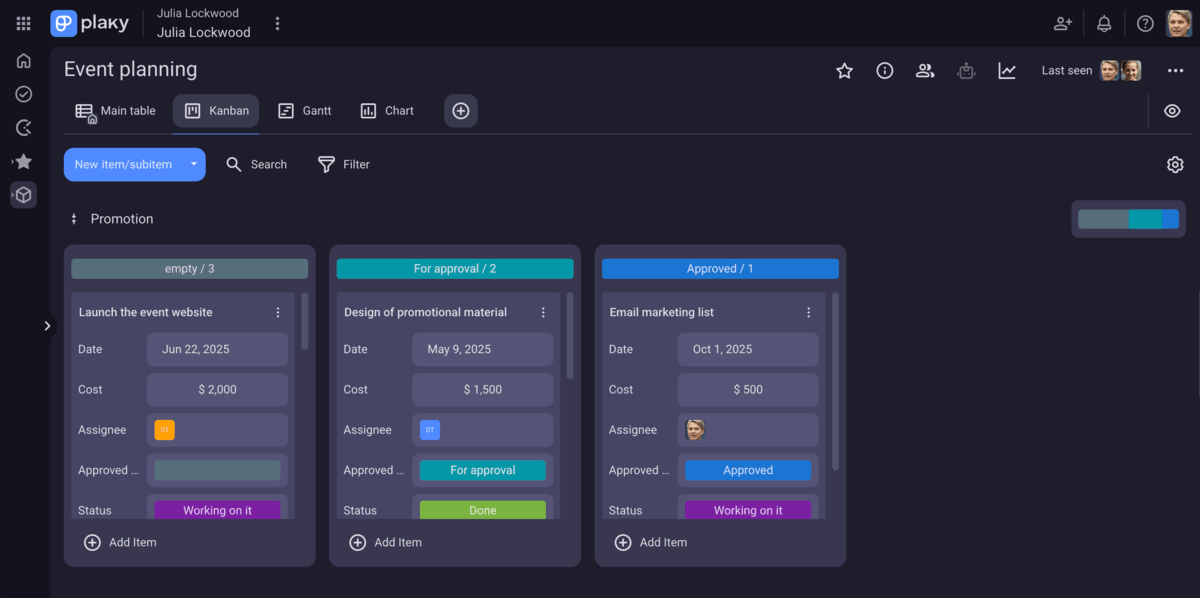Open the board info panel

tap(884, 70)
